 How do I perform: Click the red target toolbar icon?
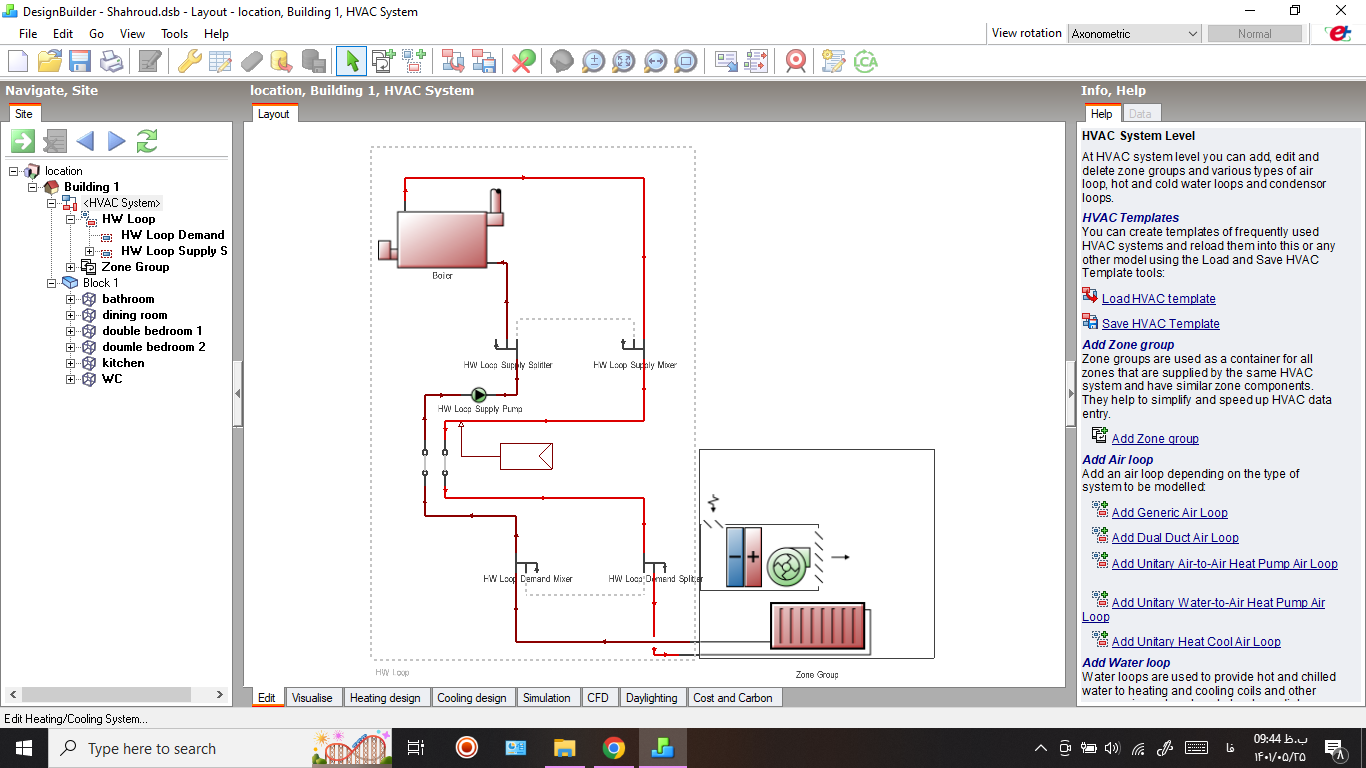[x=796, y=61]
